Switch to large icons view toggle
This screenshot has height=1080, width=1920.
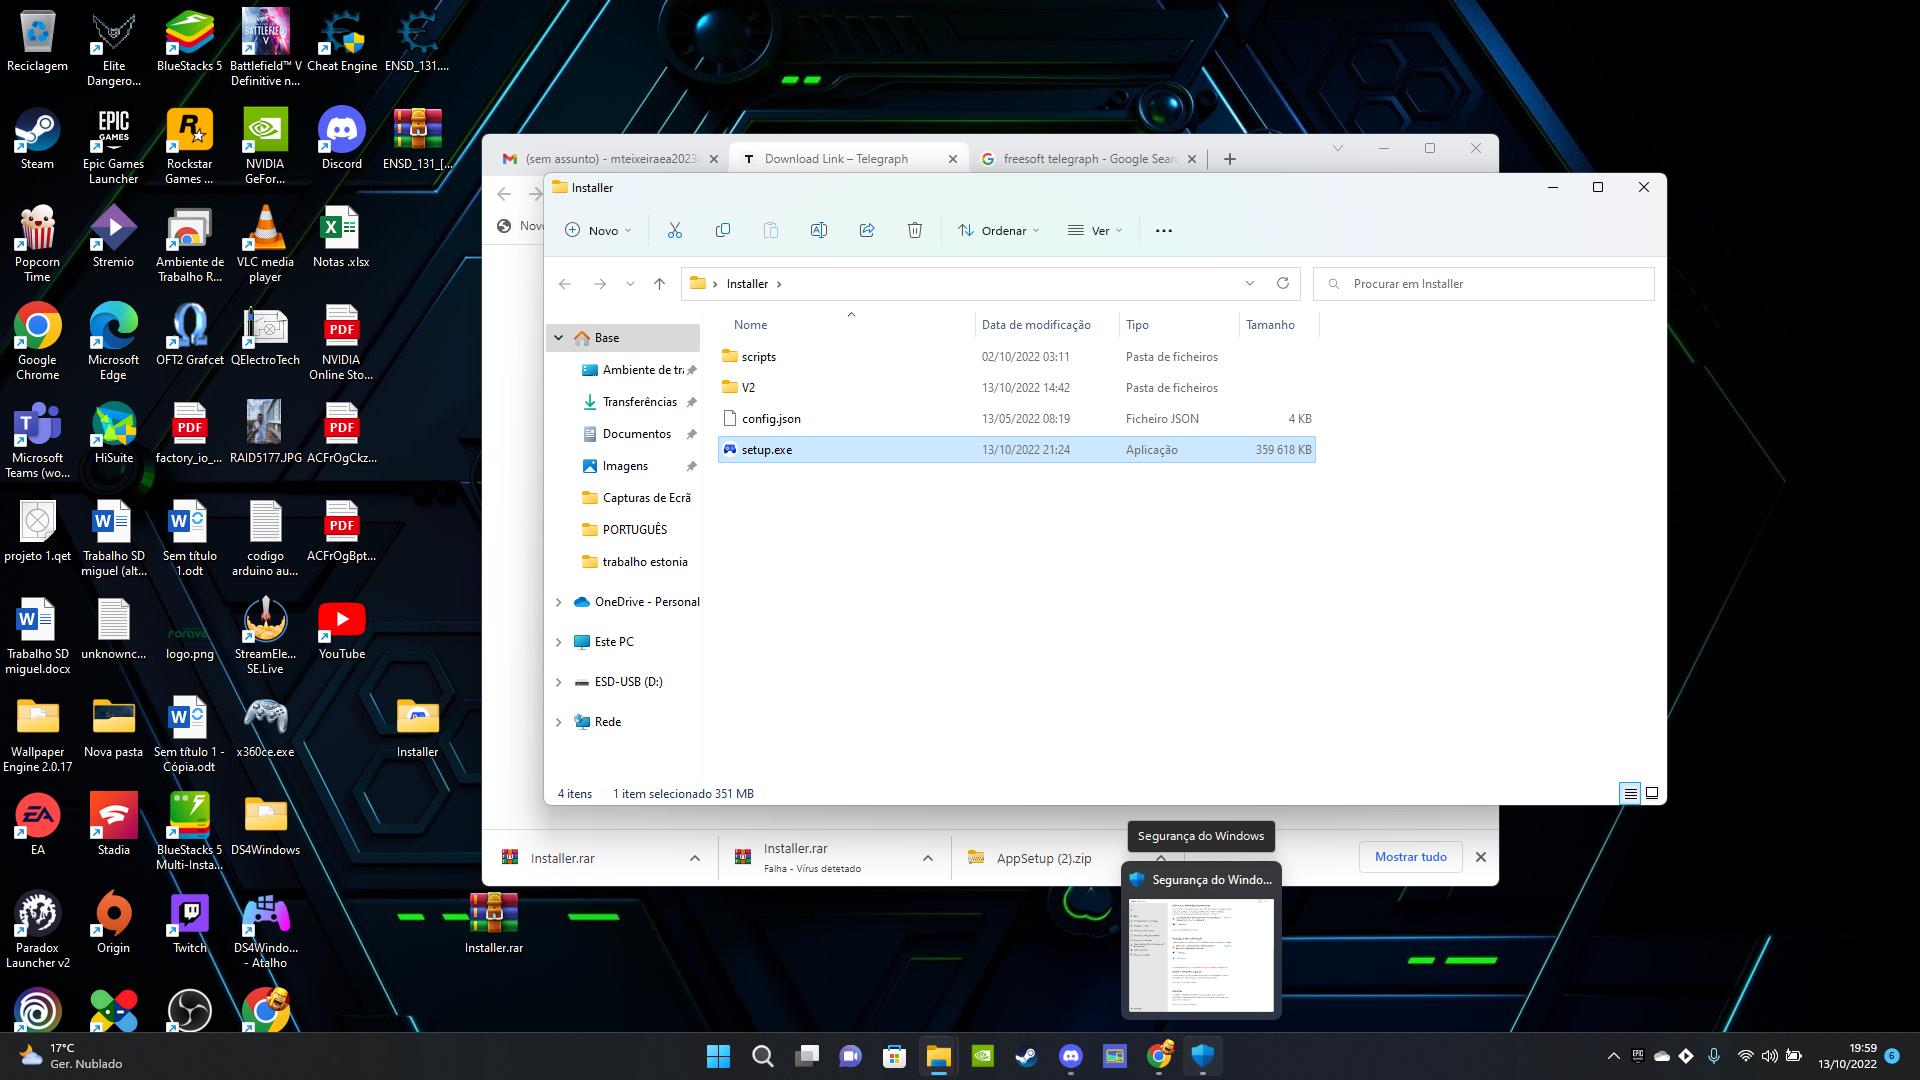point(1652,793)
